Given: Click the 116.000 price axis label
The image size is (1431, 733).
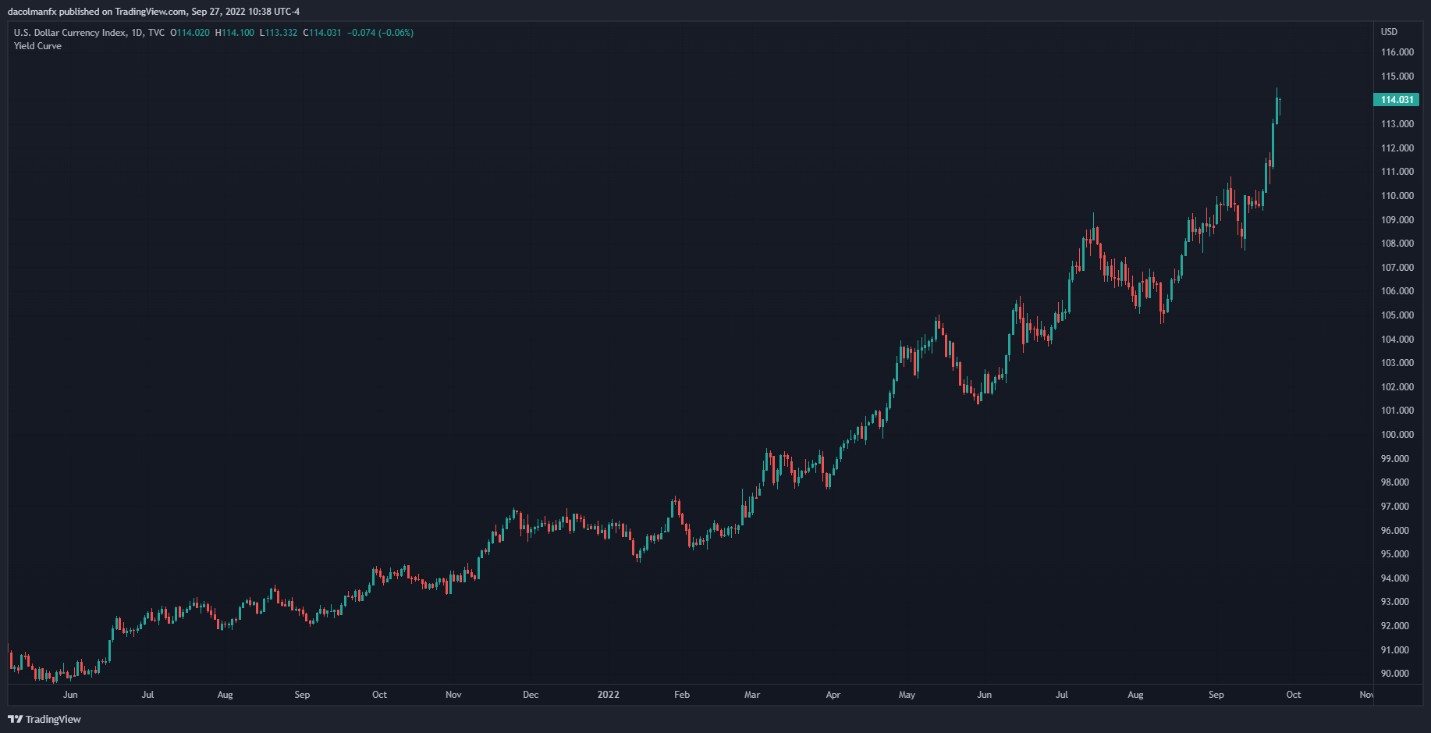Looking at the screenshot, I should (x=1396, y=52).
